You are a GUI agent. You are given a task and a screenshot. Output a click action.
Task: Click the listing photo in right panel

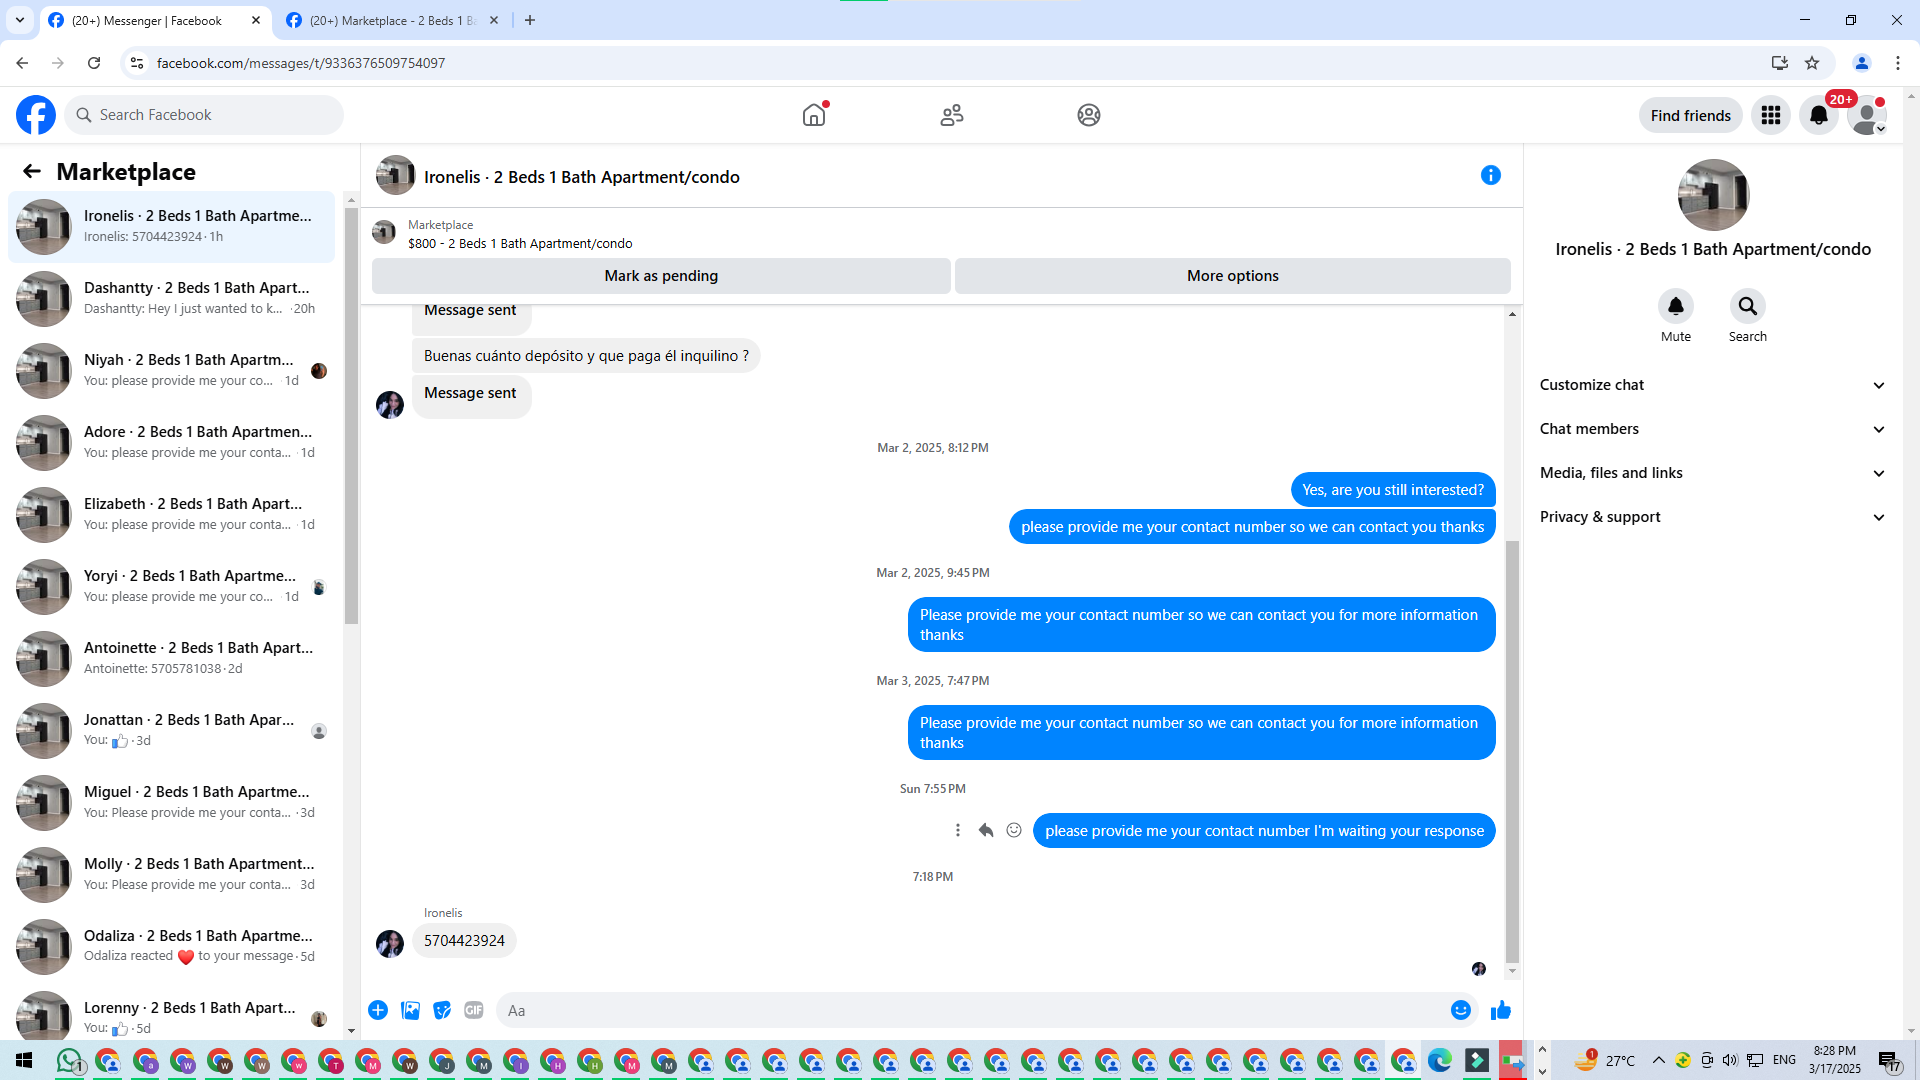(x=1713, y=195)
